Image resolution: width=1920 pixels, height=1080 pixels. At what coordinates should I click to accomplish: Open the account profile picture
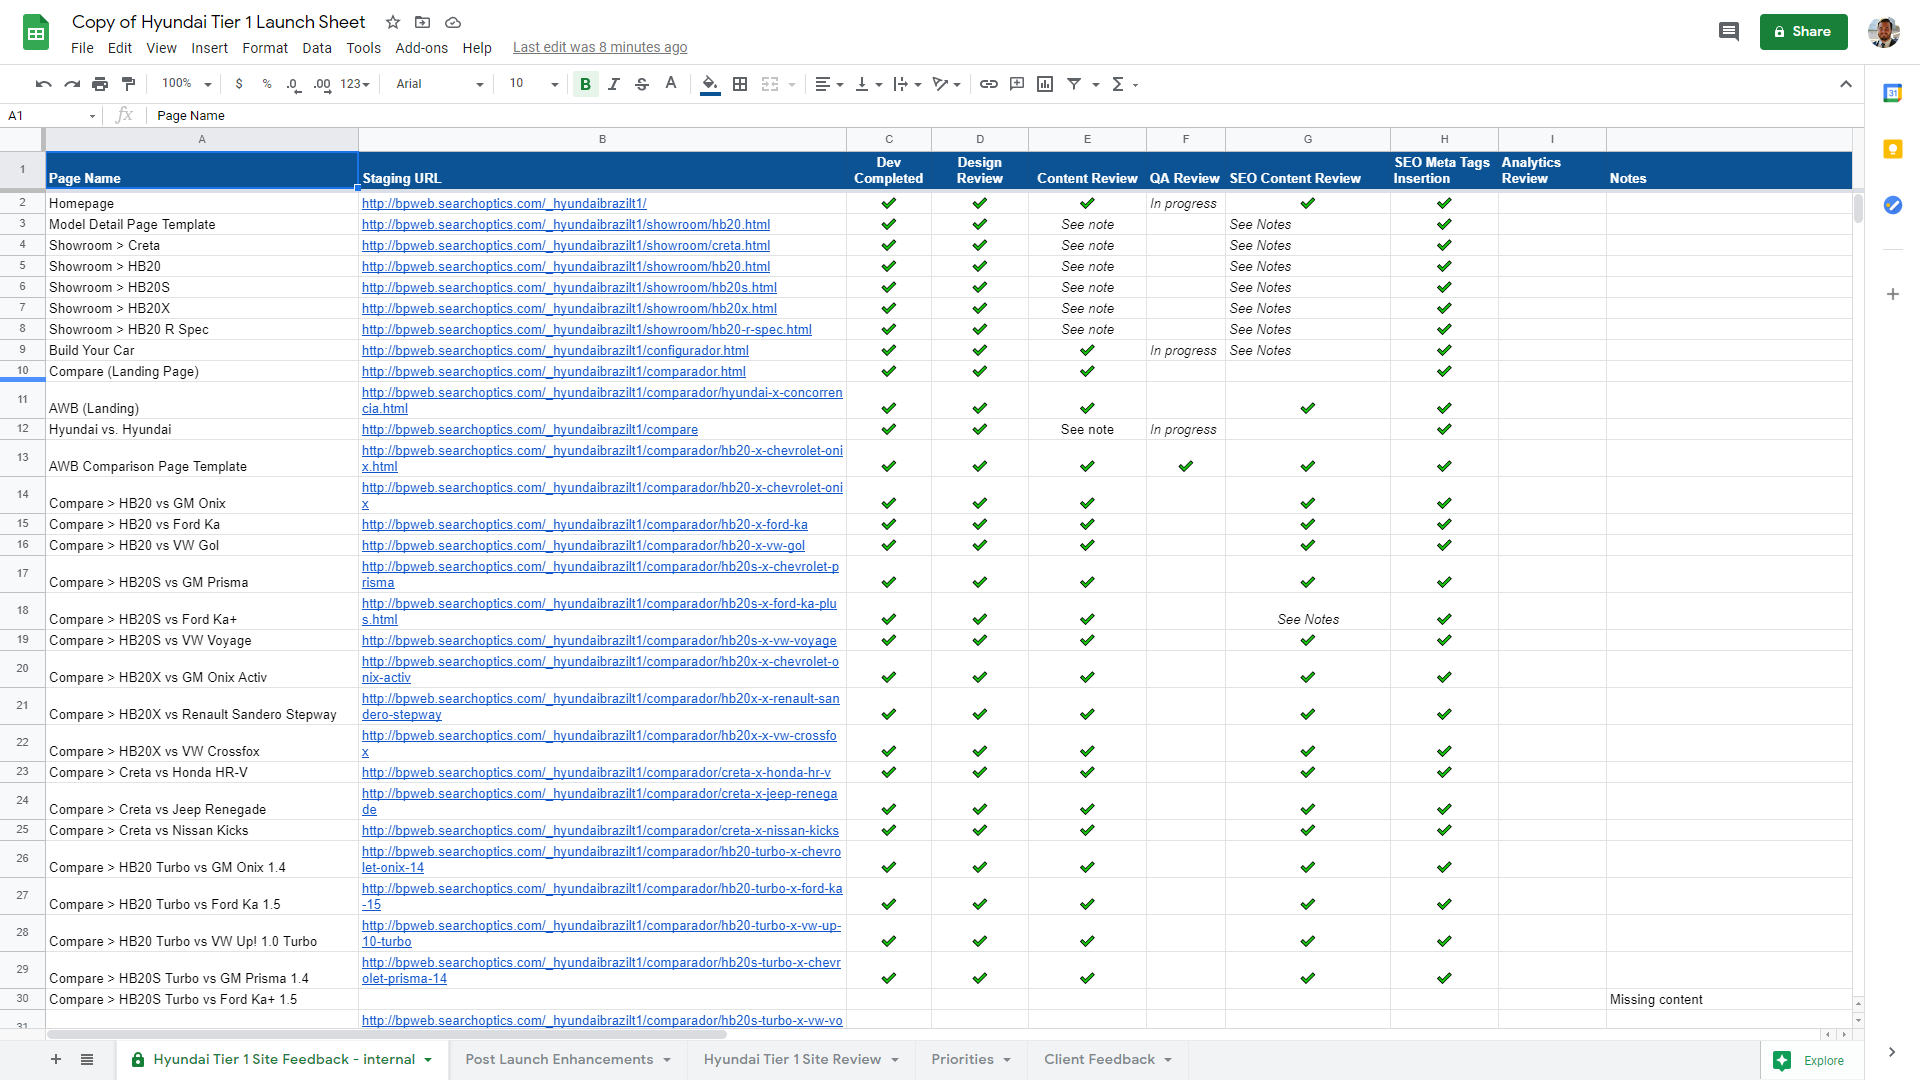click(1884, 32)
